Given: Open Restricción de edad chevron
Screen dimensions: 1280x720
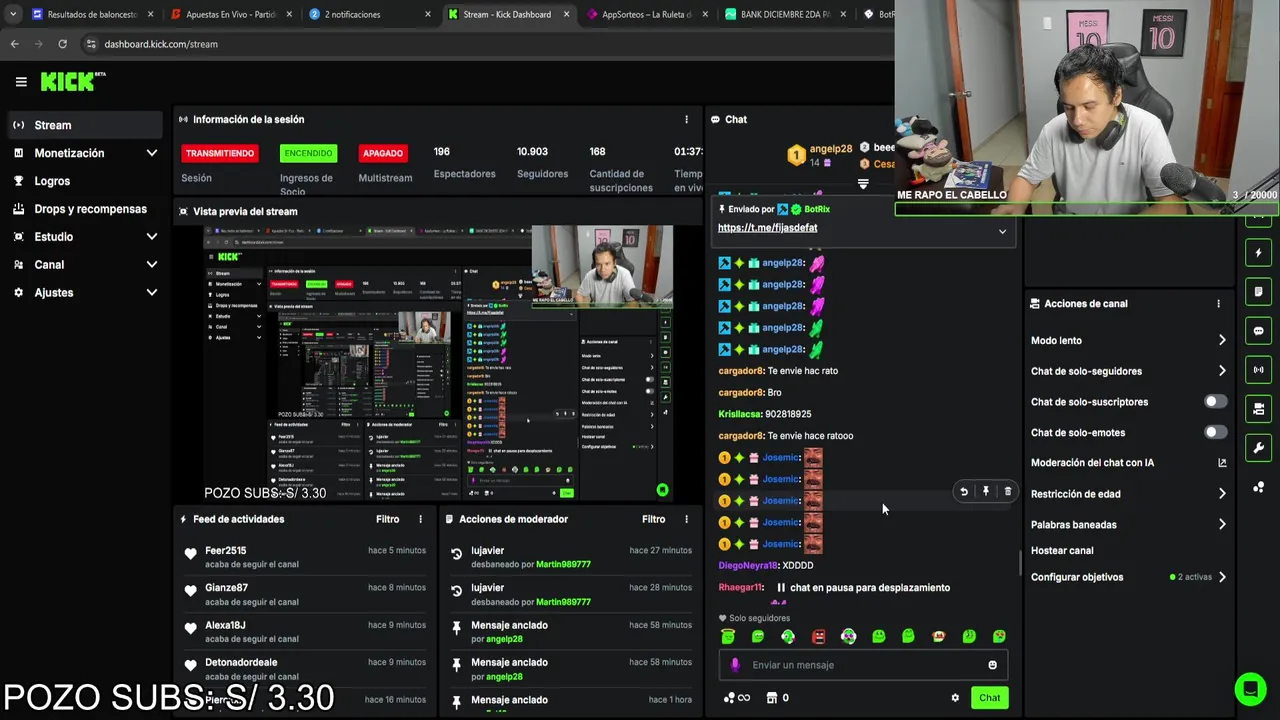Looking at the screenshot, I should click(x=1222, y=493).
